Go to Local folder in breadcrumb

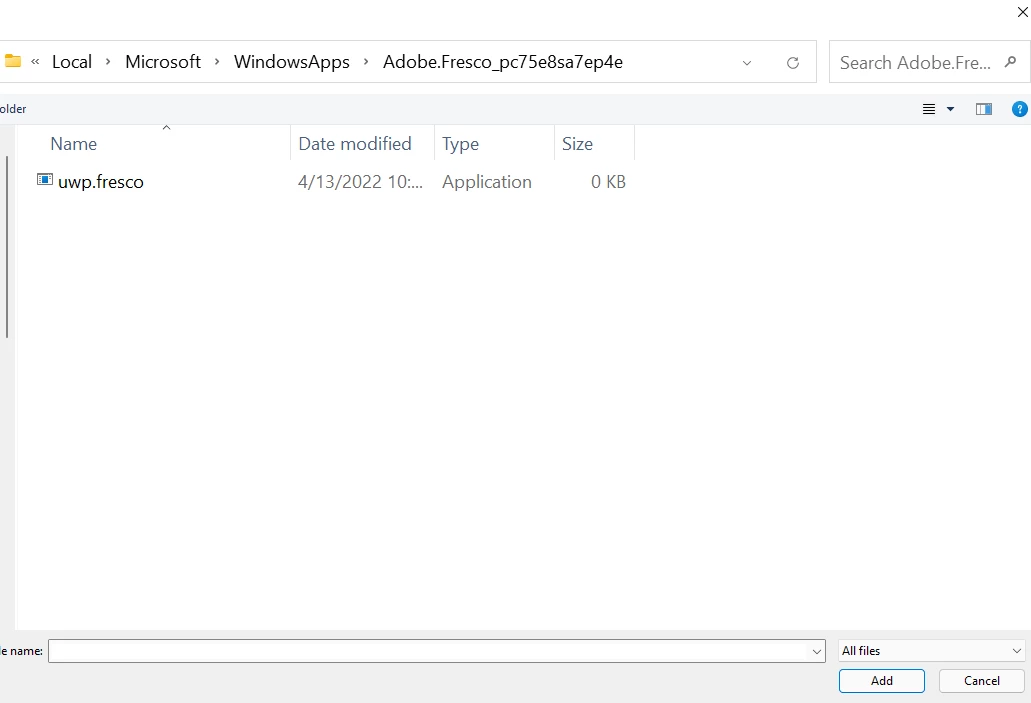tap(72, 62)
